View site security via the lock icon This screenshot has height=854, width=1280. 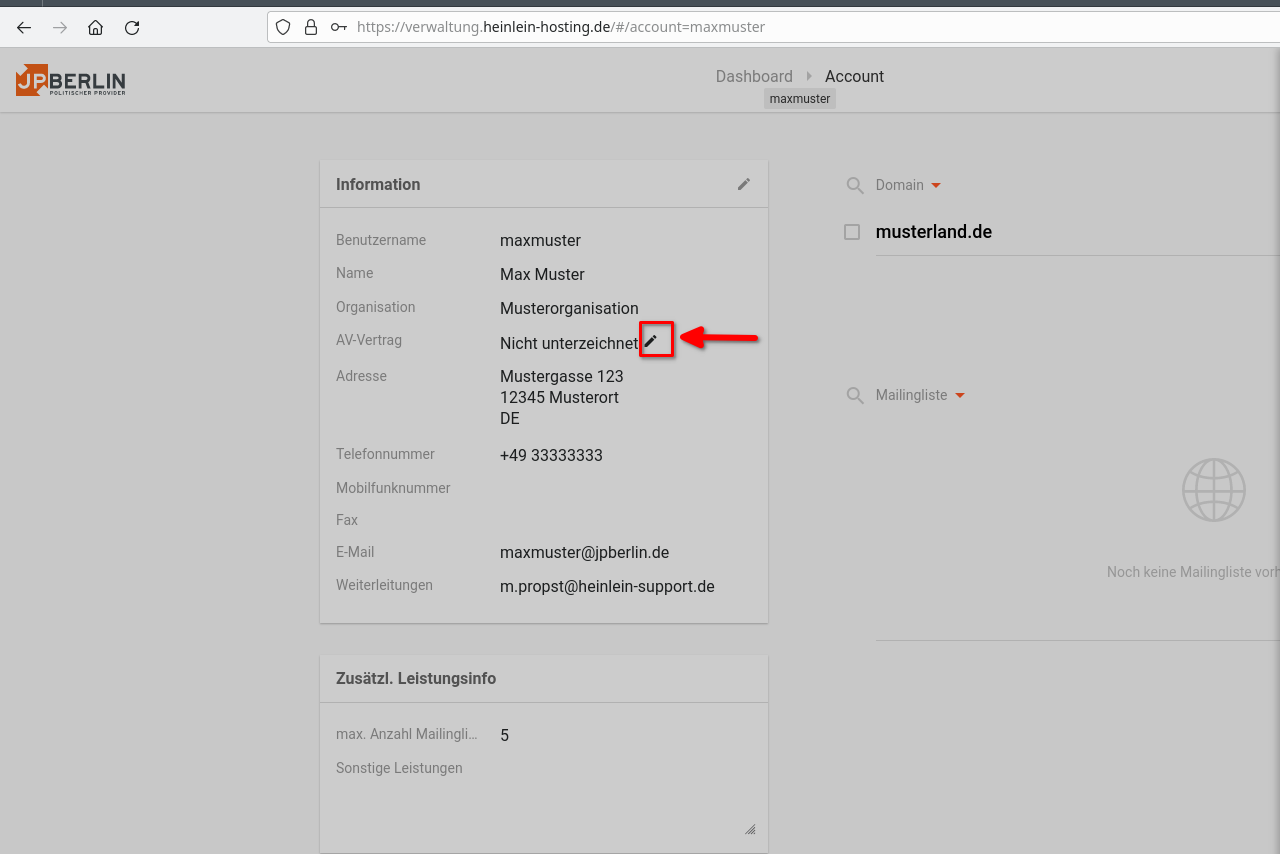point(311,27)
